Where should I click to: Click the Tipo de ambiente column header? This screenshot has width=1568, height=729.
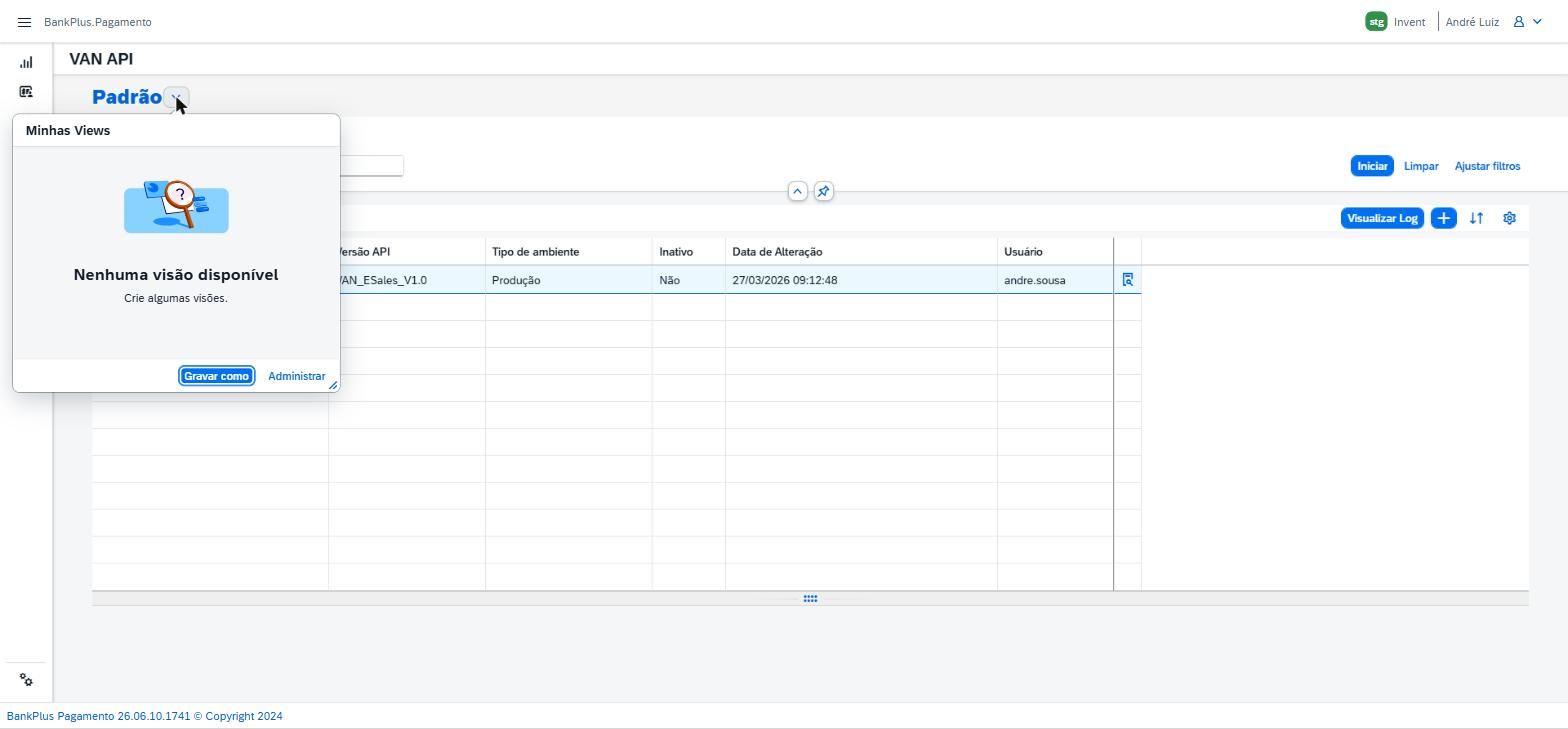tap(569, 252)
